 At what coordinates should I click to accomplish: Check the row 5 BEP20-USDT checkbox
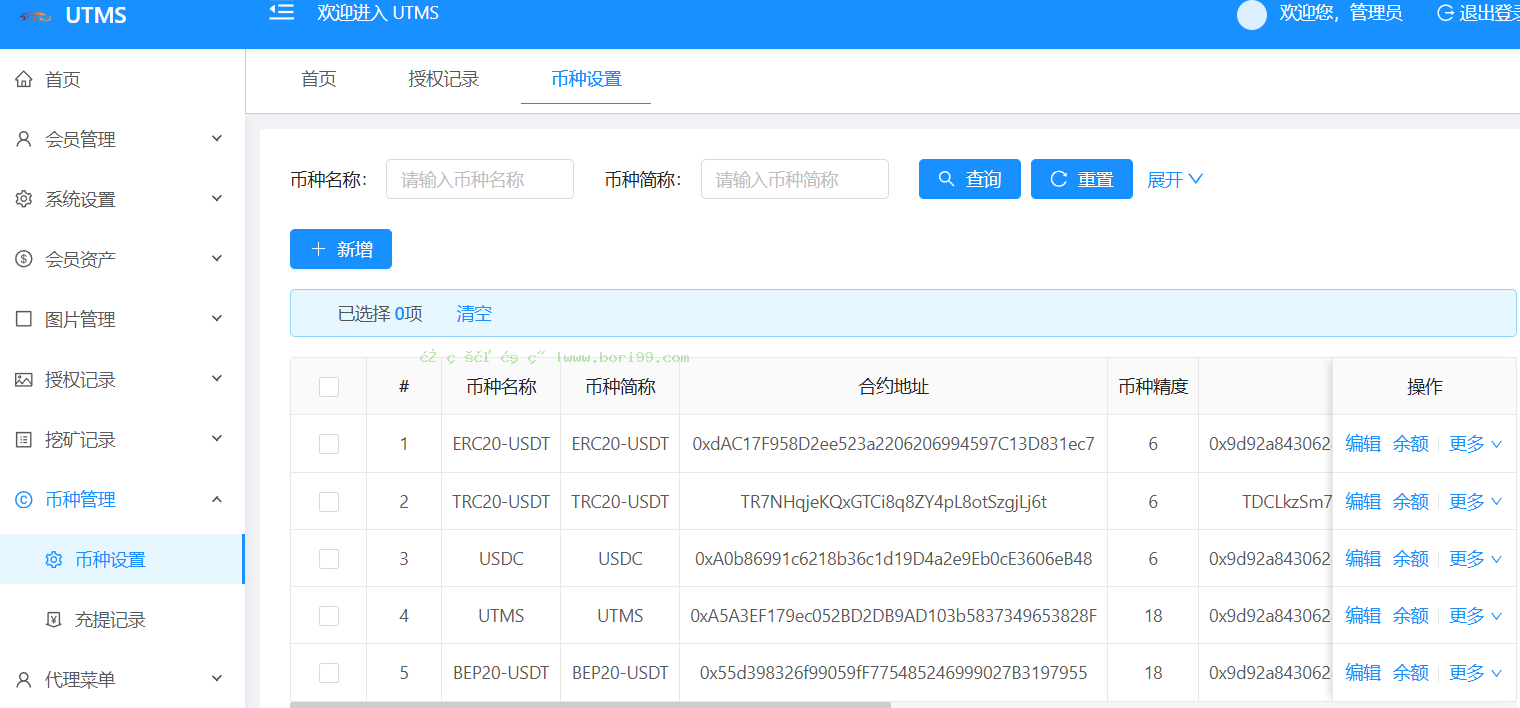[x=329, y=672]
